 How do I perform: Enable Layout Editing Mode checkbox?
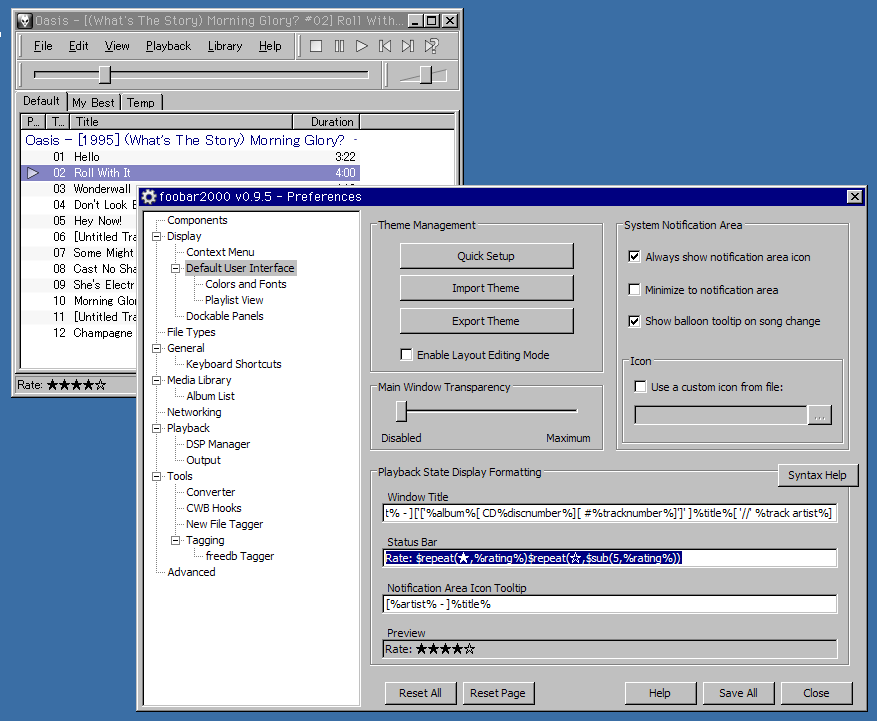click(407, 355)
